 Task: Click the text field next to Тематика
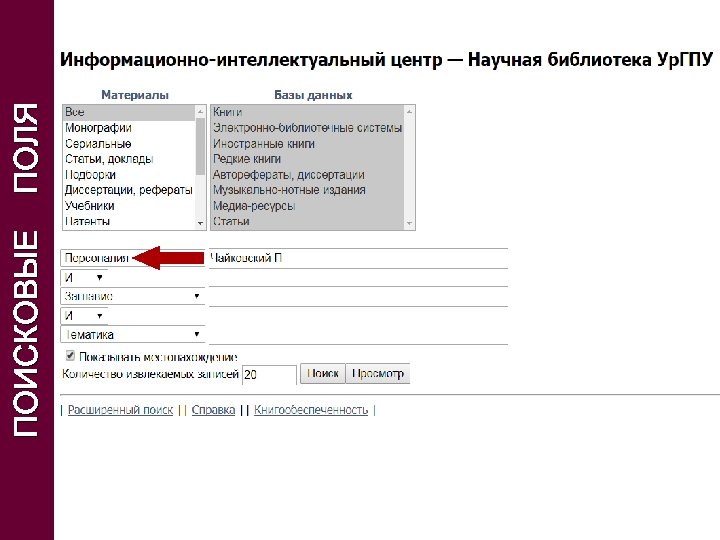(358, 334)
